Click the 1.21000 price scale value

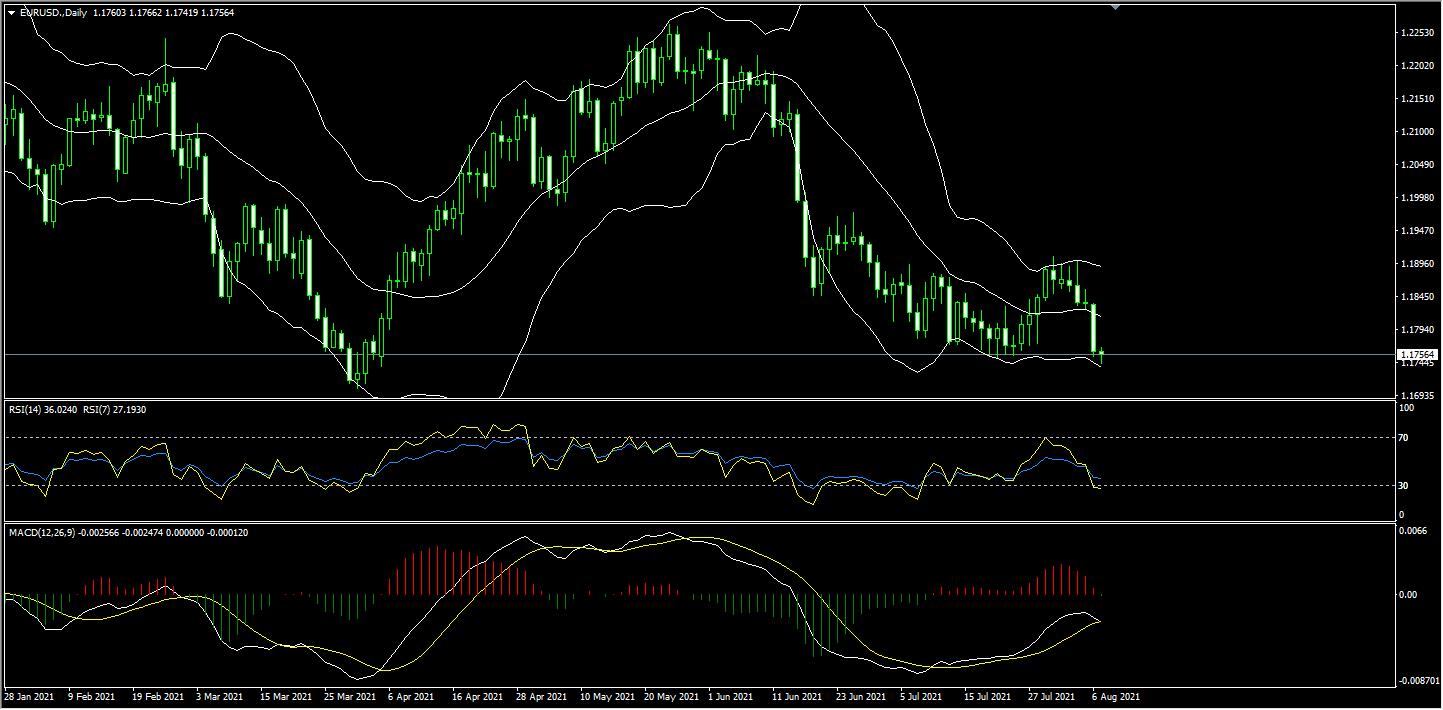click(1416, 132)
